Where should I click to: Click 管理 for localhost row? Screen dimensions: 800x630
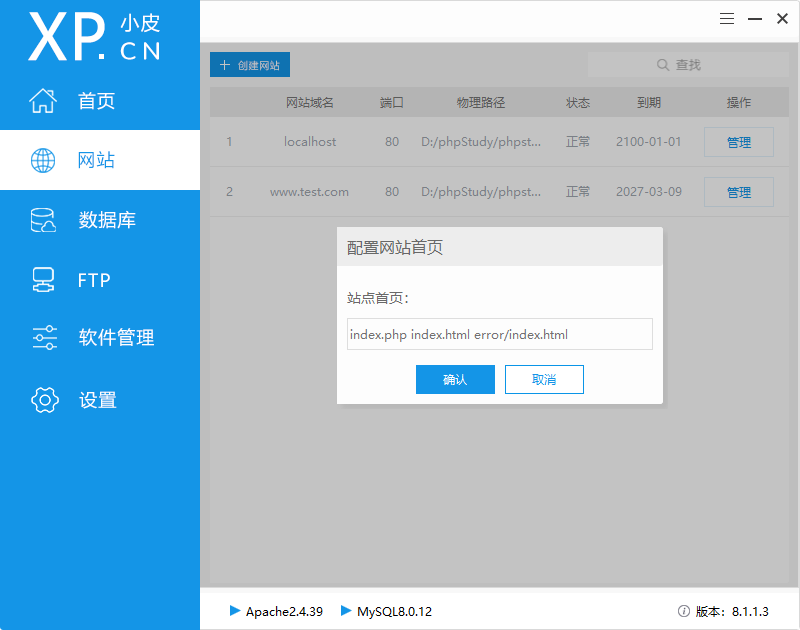click(739, 142)
